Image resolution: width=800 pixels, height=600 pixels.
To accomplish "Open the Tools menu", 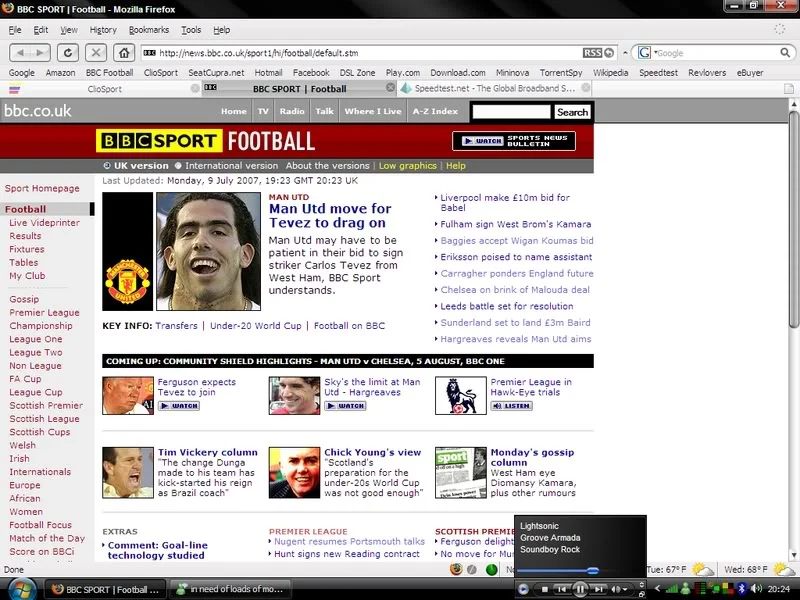I will (191, 30).
